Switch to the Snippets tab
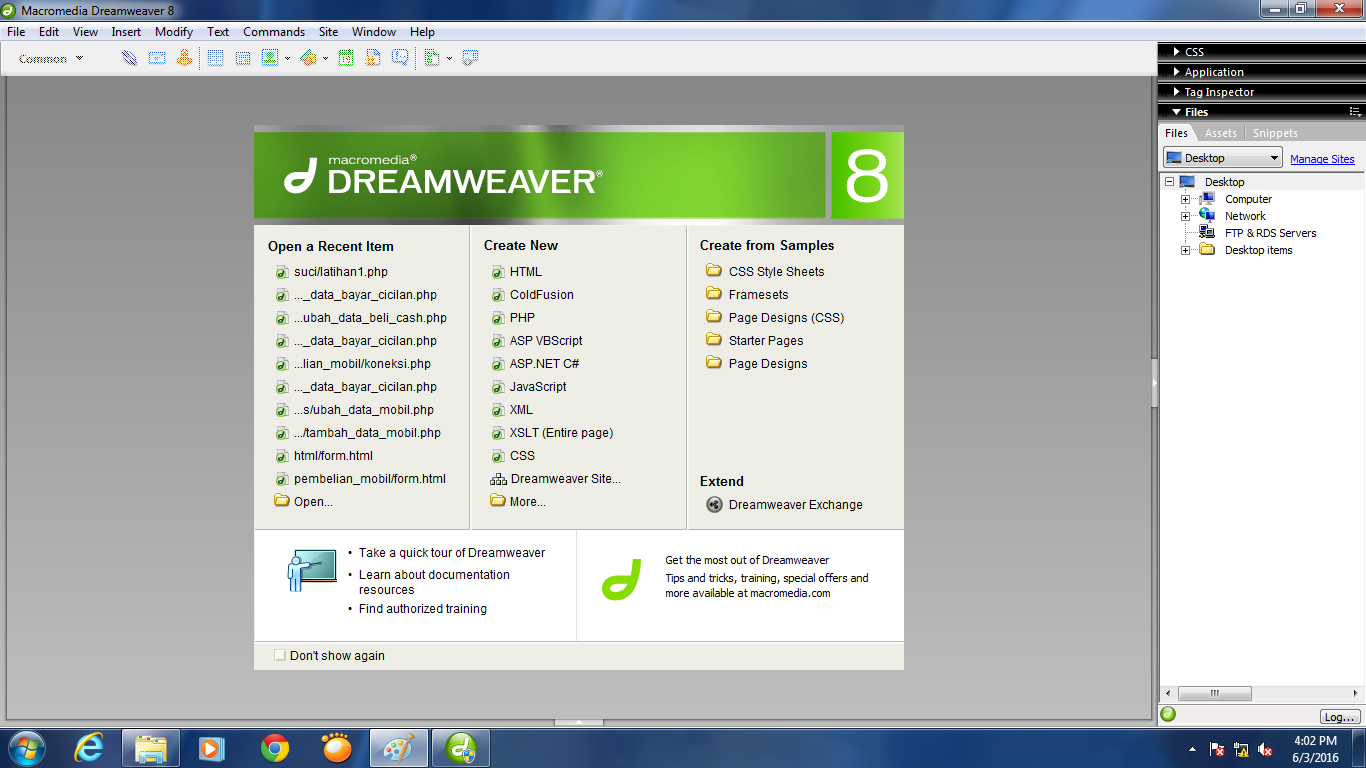This screenshot has height=768, width=1366. point(1275,133)
